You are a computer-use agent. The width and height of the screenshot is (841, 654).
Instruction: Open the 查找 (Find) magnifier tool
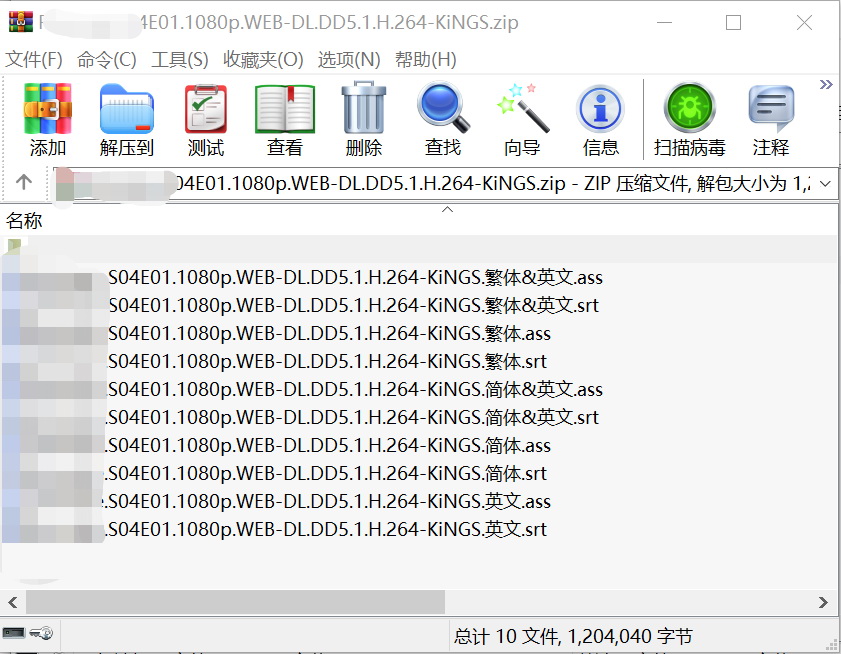(x=443, y=107)
